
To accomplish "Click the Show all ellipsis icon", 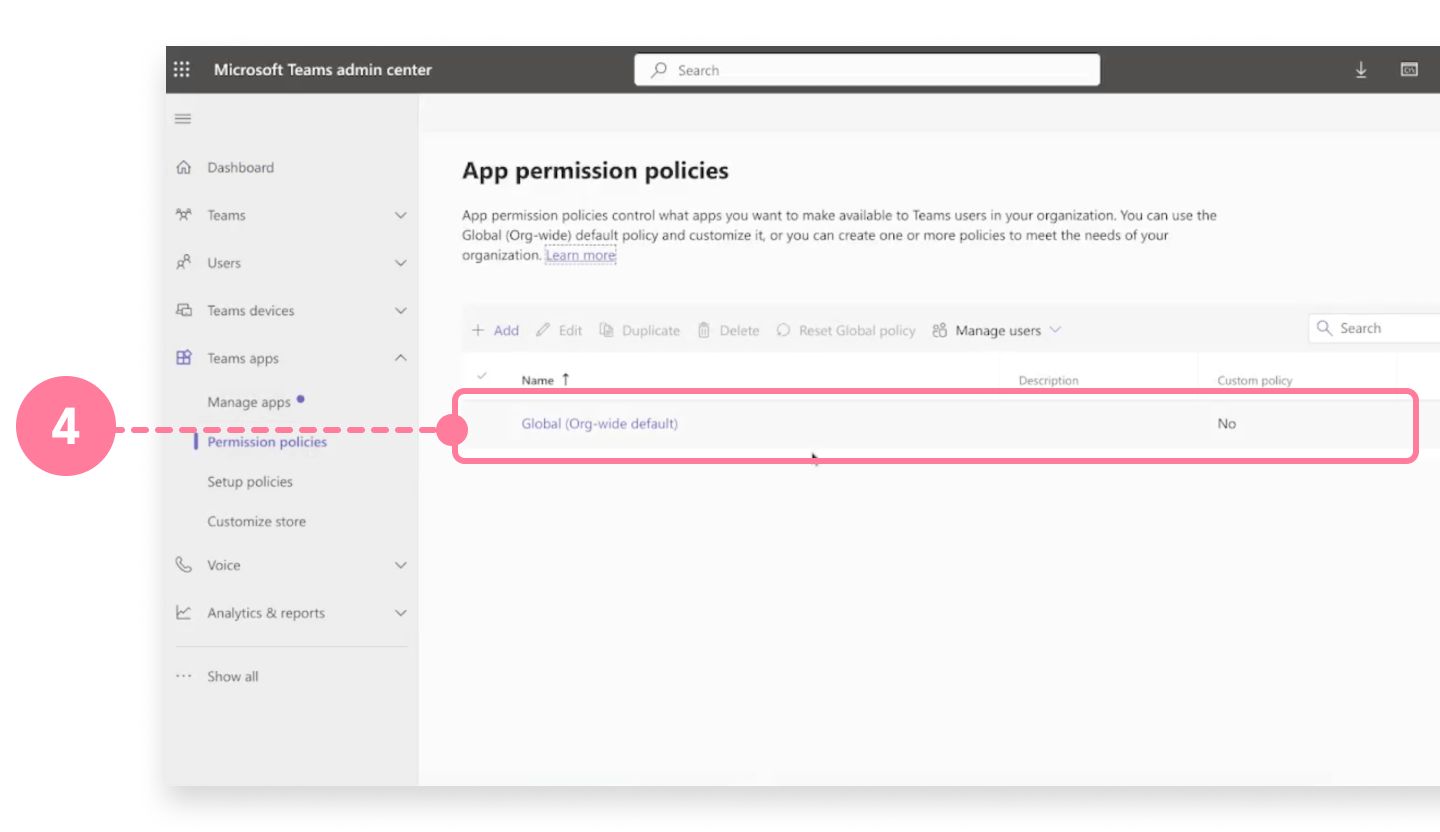I will tap(183, 676).
